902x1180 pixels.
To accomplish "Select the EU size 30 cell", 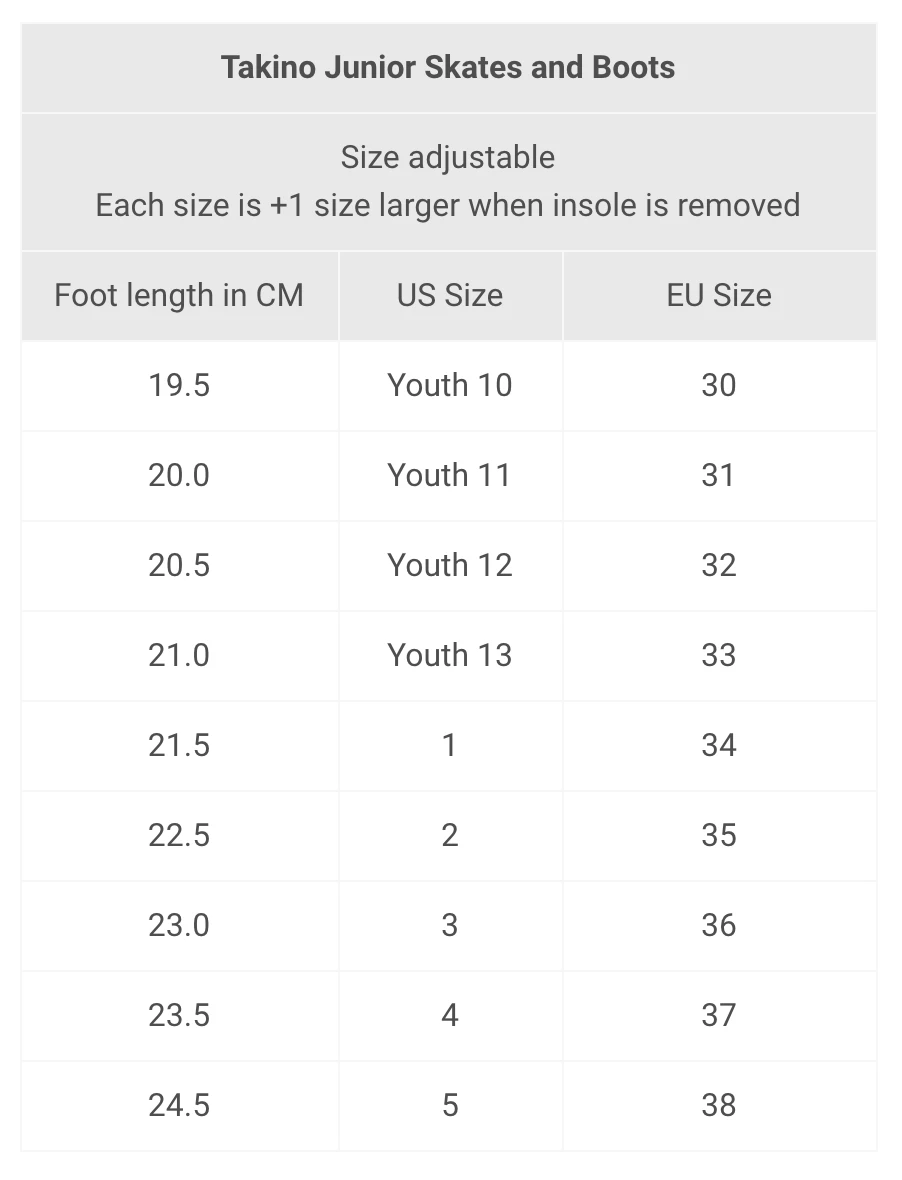I will coord(719,385).
